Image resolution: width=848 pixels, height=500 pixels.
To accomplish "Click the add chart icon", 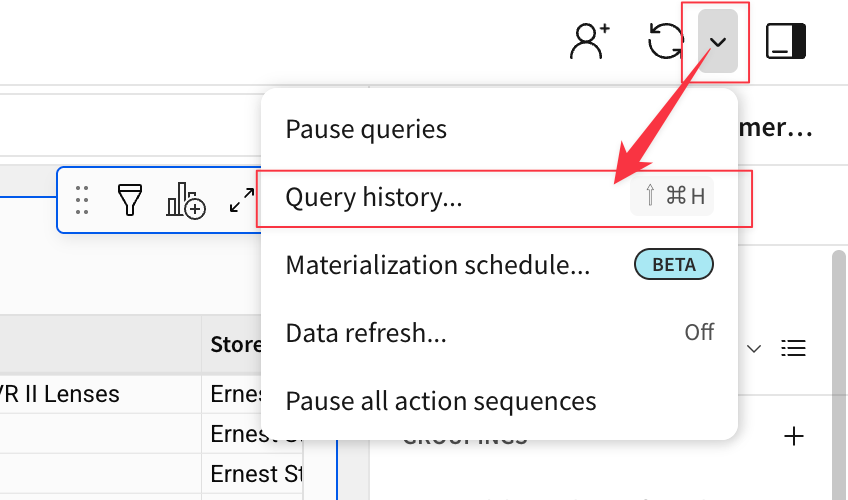I will coord(186,200).
